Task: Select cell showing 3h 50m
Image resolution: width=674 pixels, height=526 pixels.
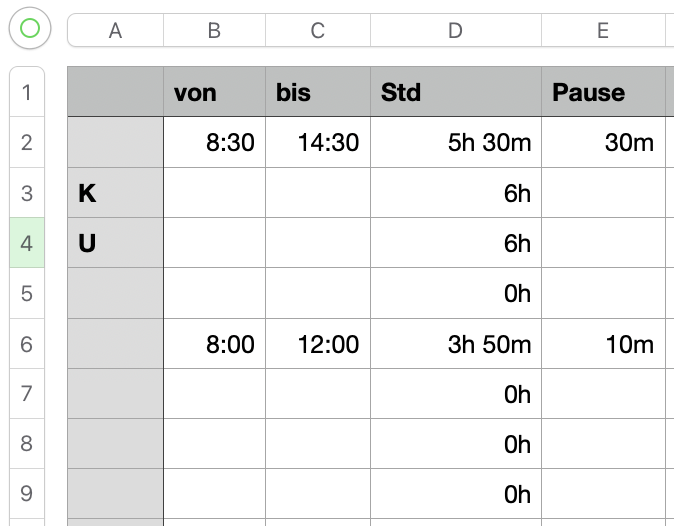Action: point(455,344)
